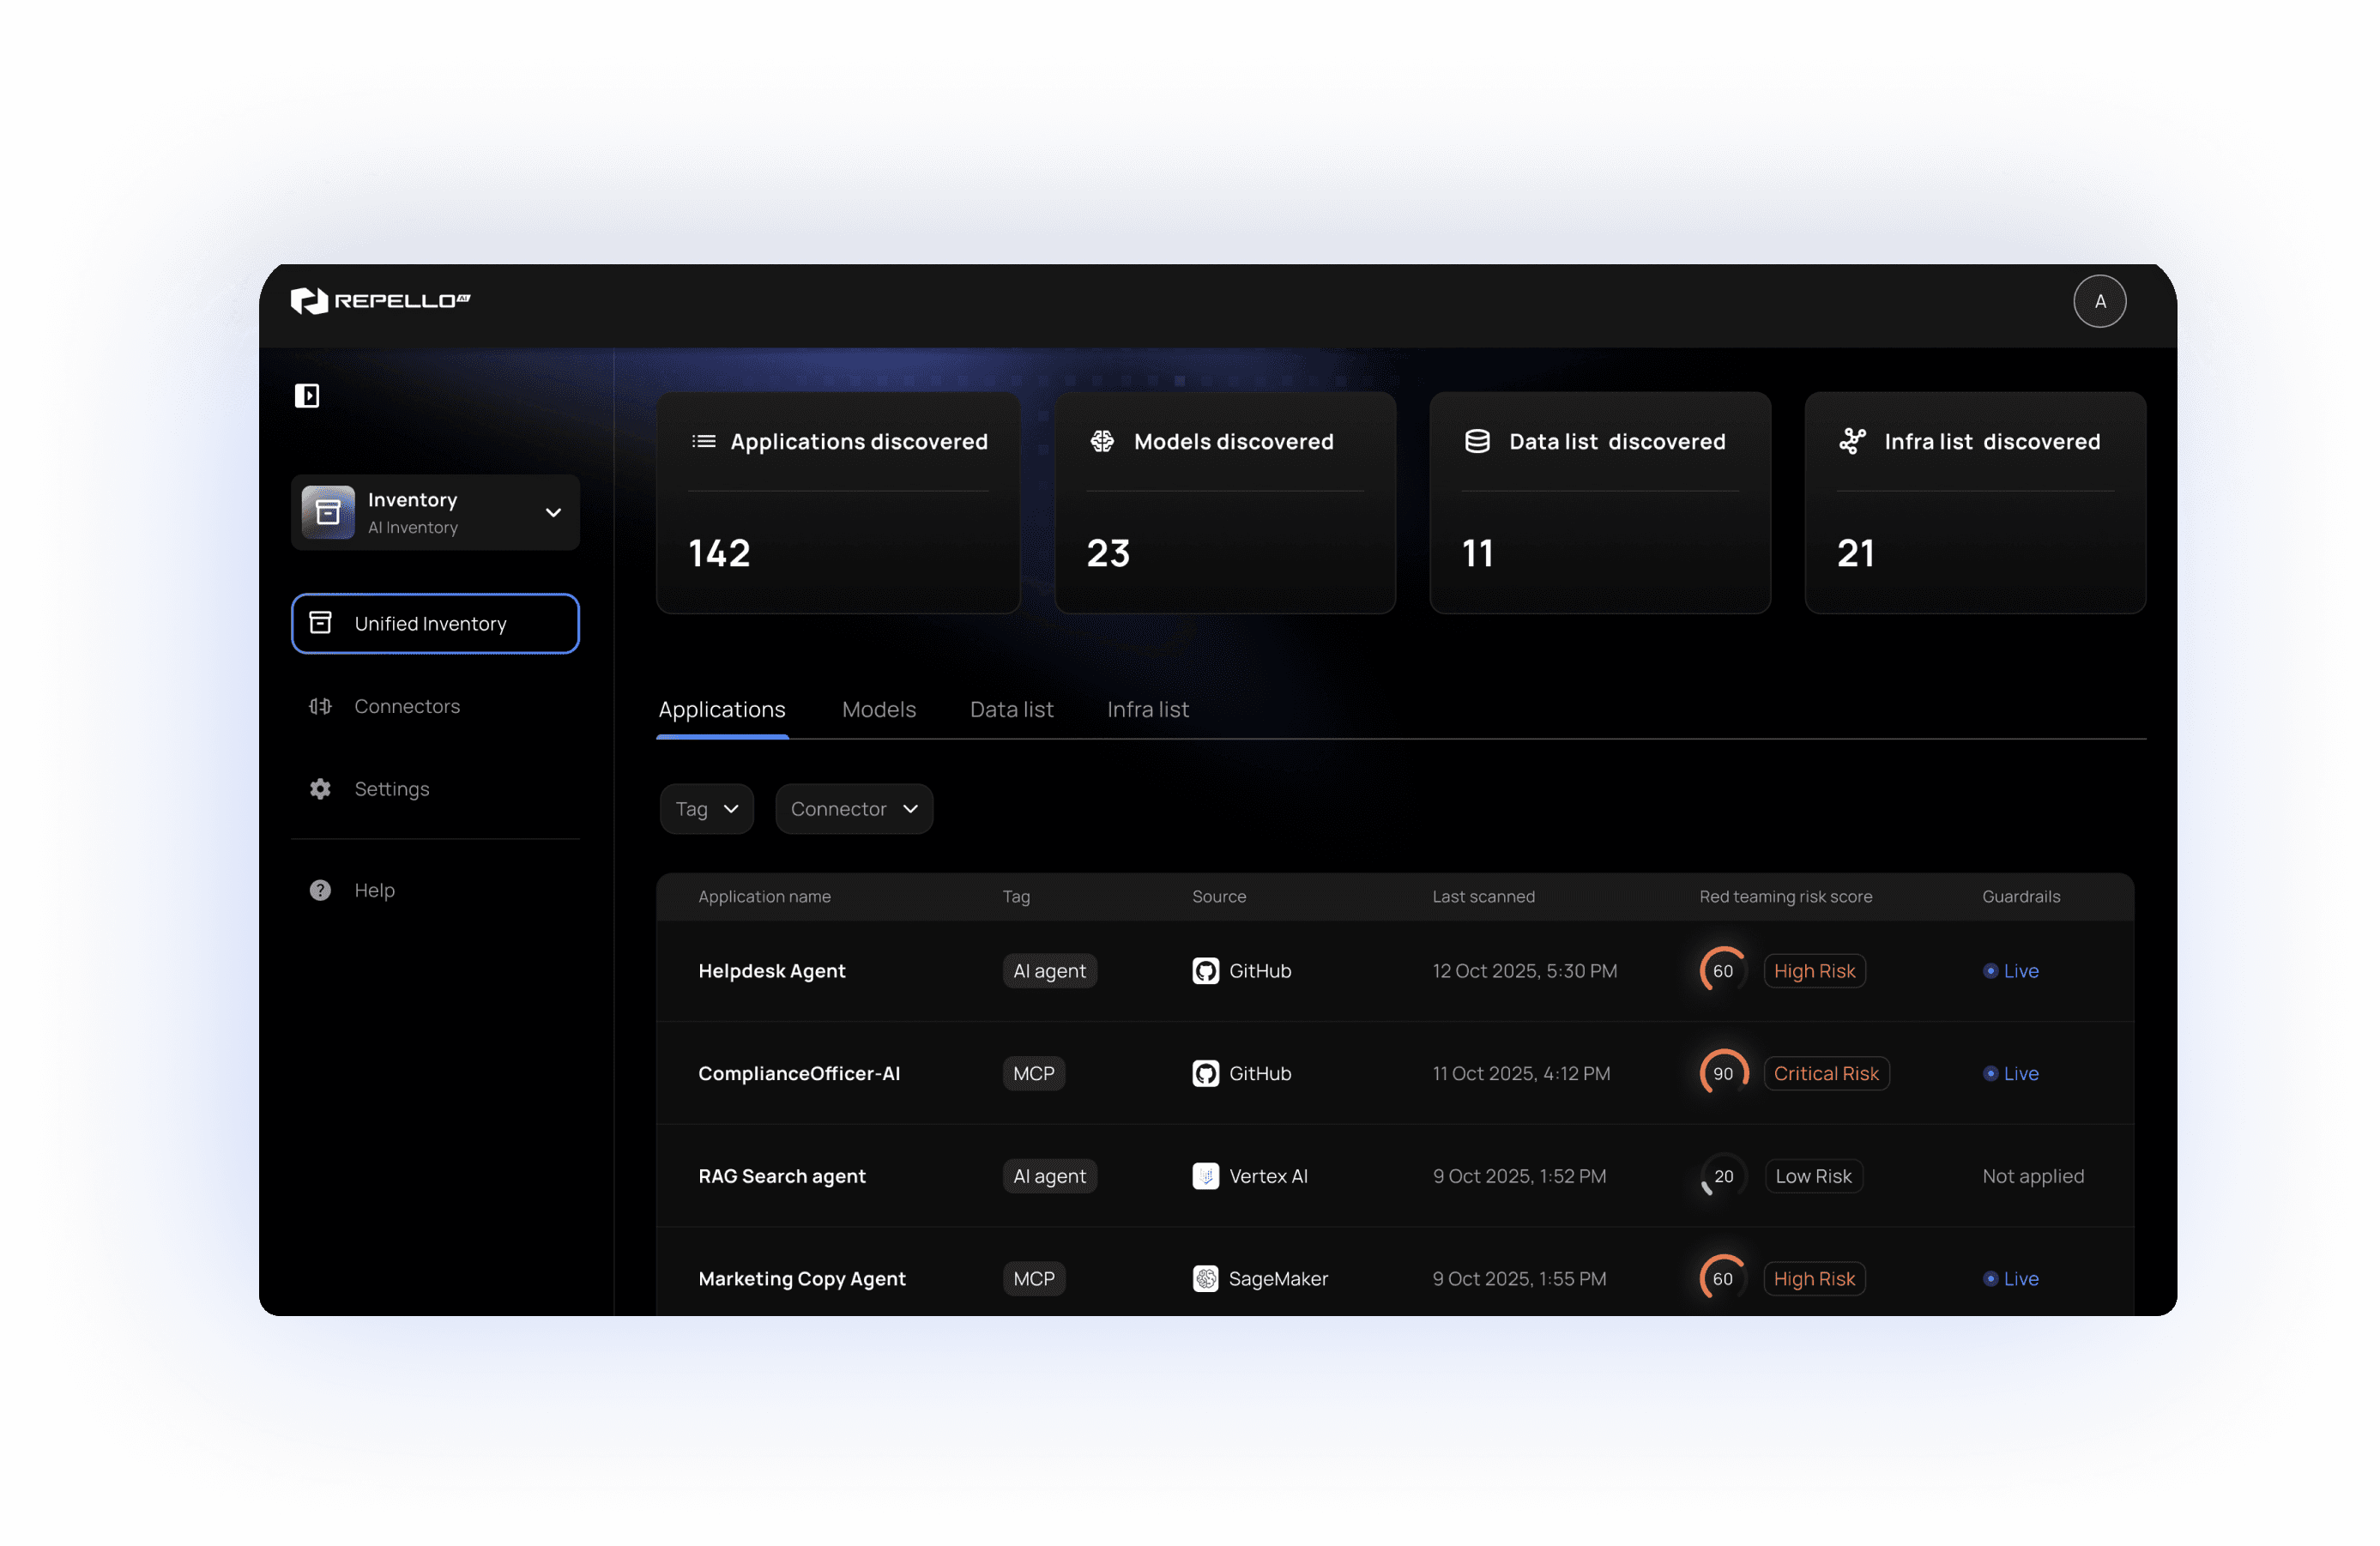Screen dimensions: 2380x1546
Task: Open Settings via the gear icon
Action: coord(319,789)
